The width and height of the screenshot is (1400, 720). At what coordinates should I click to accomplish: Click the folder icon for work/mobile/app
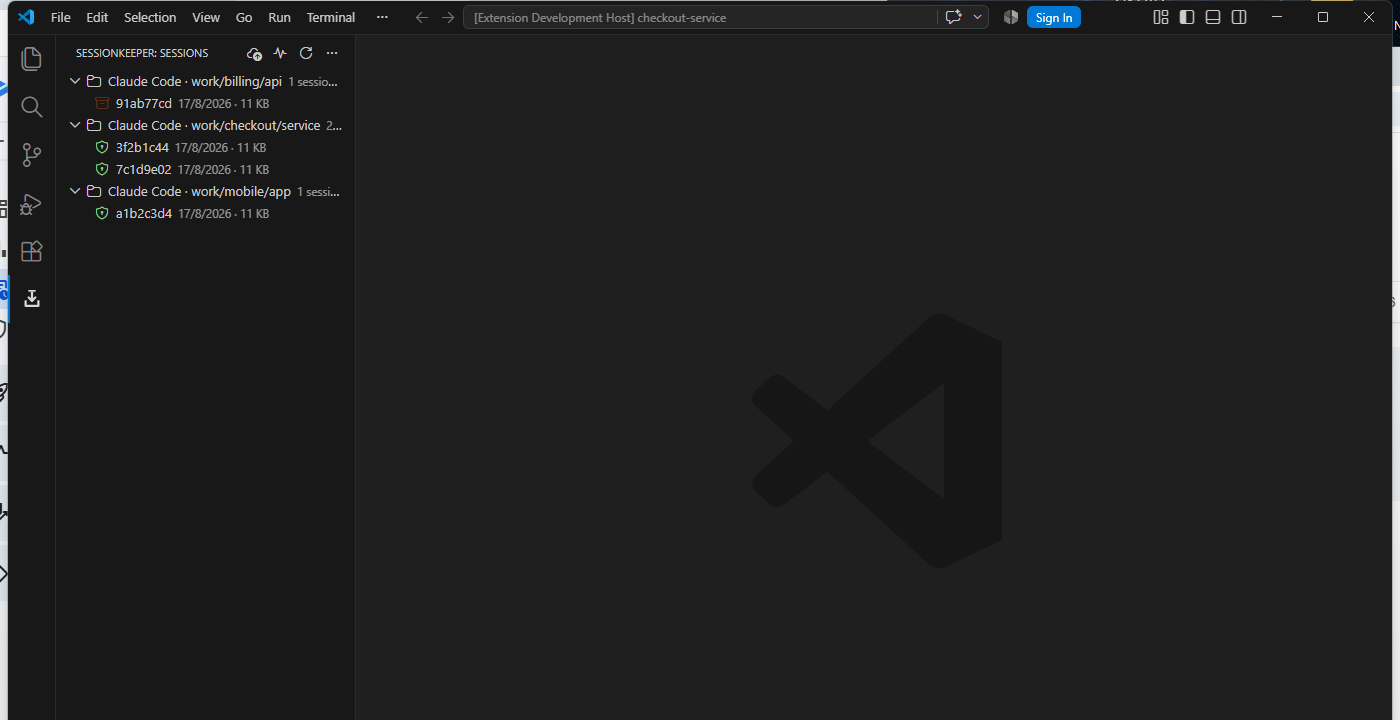94,191
